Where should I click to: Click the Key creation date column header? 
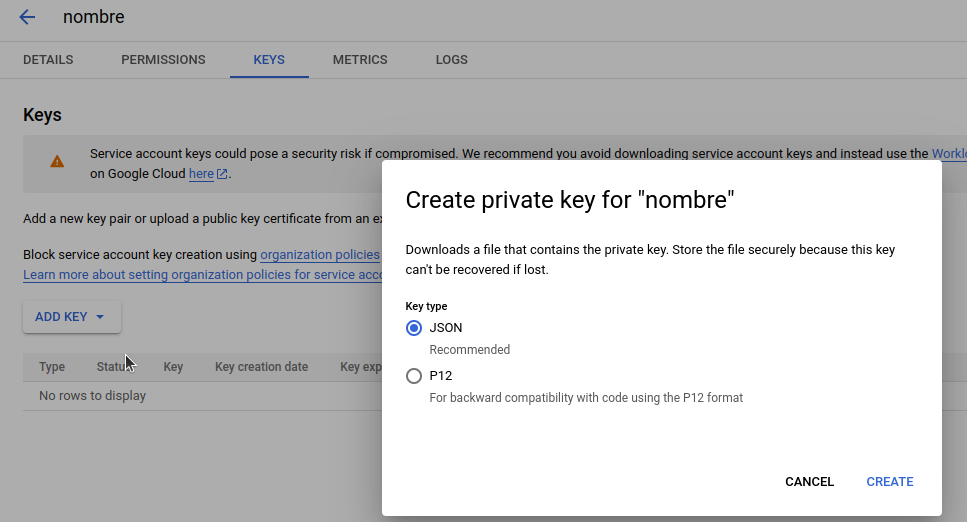click(x=261, y=367)
